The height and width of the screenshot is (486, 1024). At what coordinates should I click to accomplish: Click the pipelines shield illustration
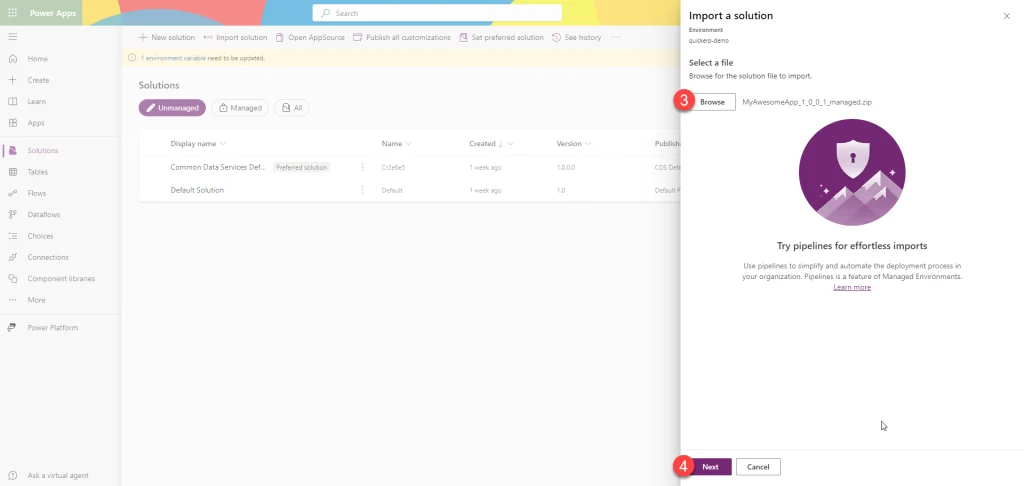pyautogui.click(x=852, y=172)
